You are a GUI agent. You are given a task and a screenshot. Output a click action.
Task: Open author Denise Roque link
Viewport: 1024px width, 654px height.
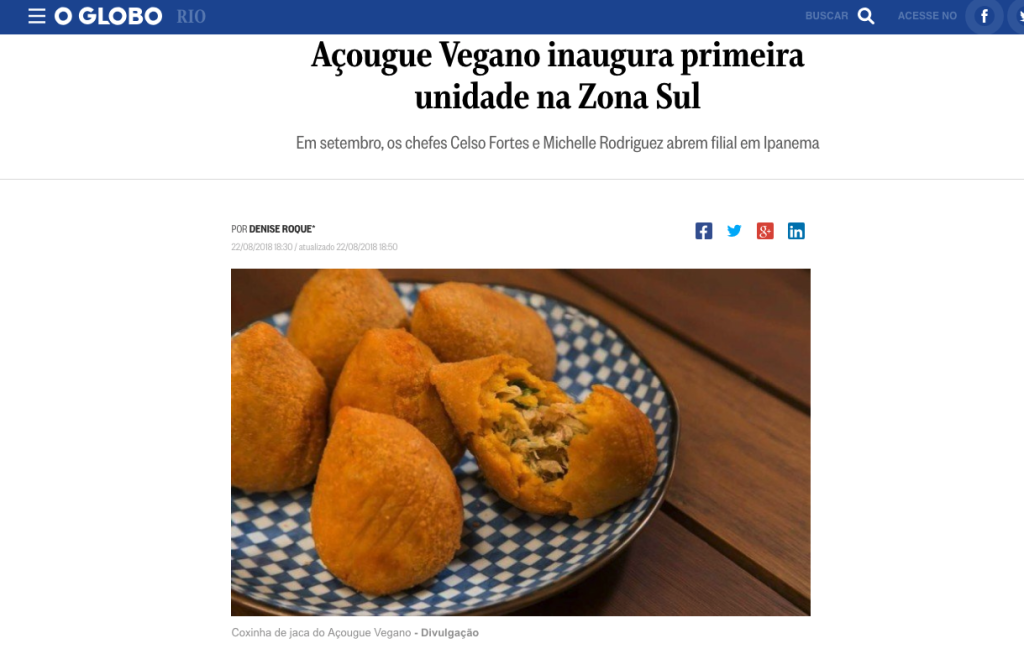[x=281, y=229]
